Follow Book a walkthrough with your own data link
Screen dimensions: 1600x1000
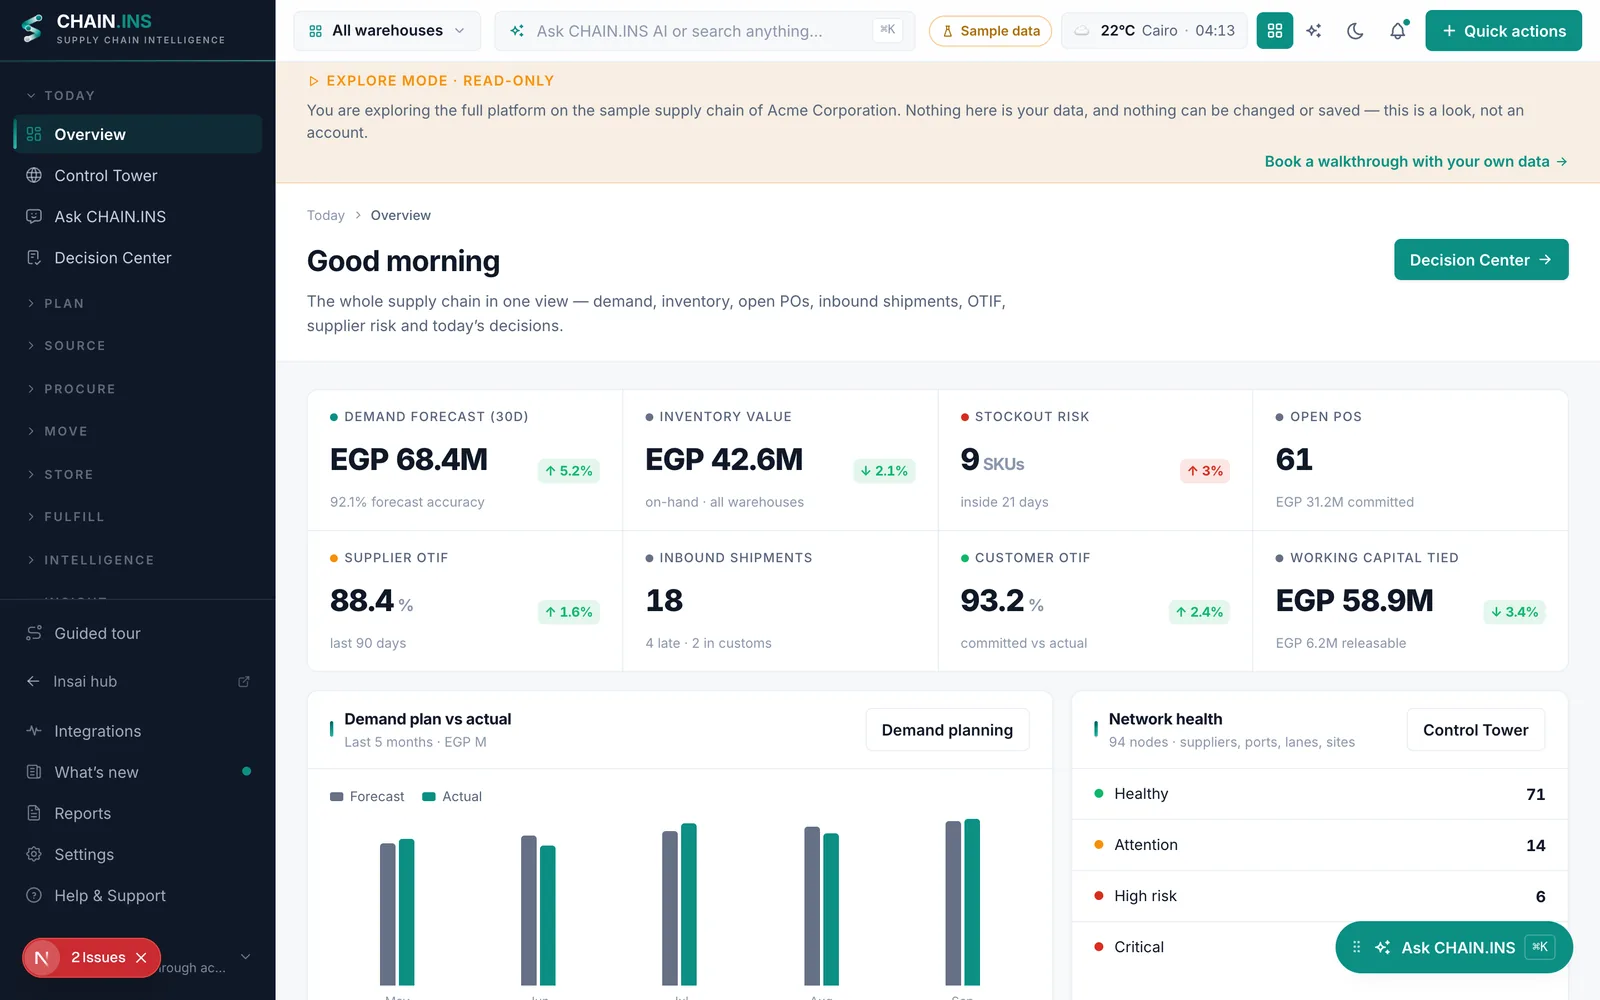coord(1416,161)
